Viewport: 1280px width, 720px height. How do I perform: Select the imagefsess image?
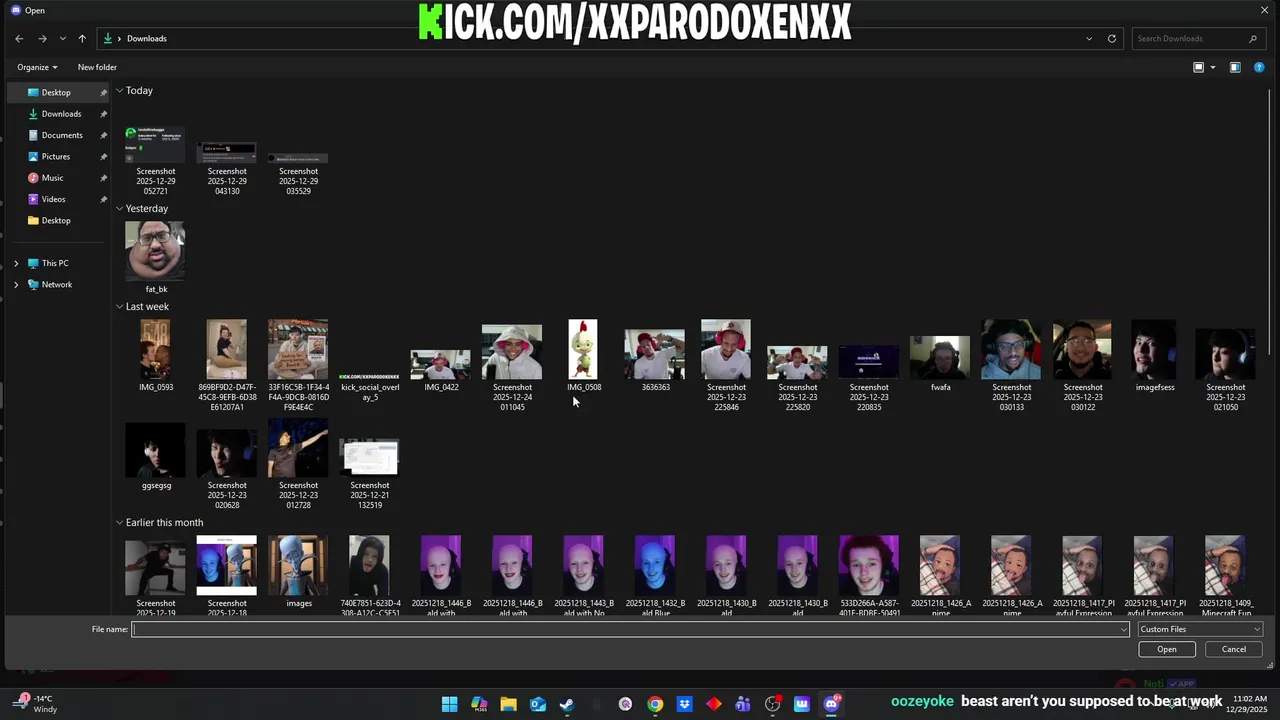point(1154,356)
